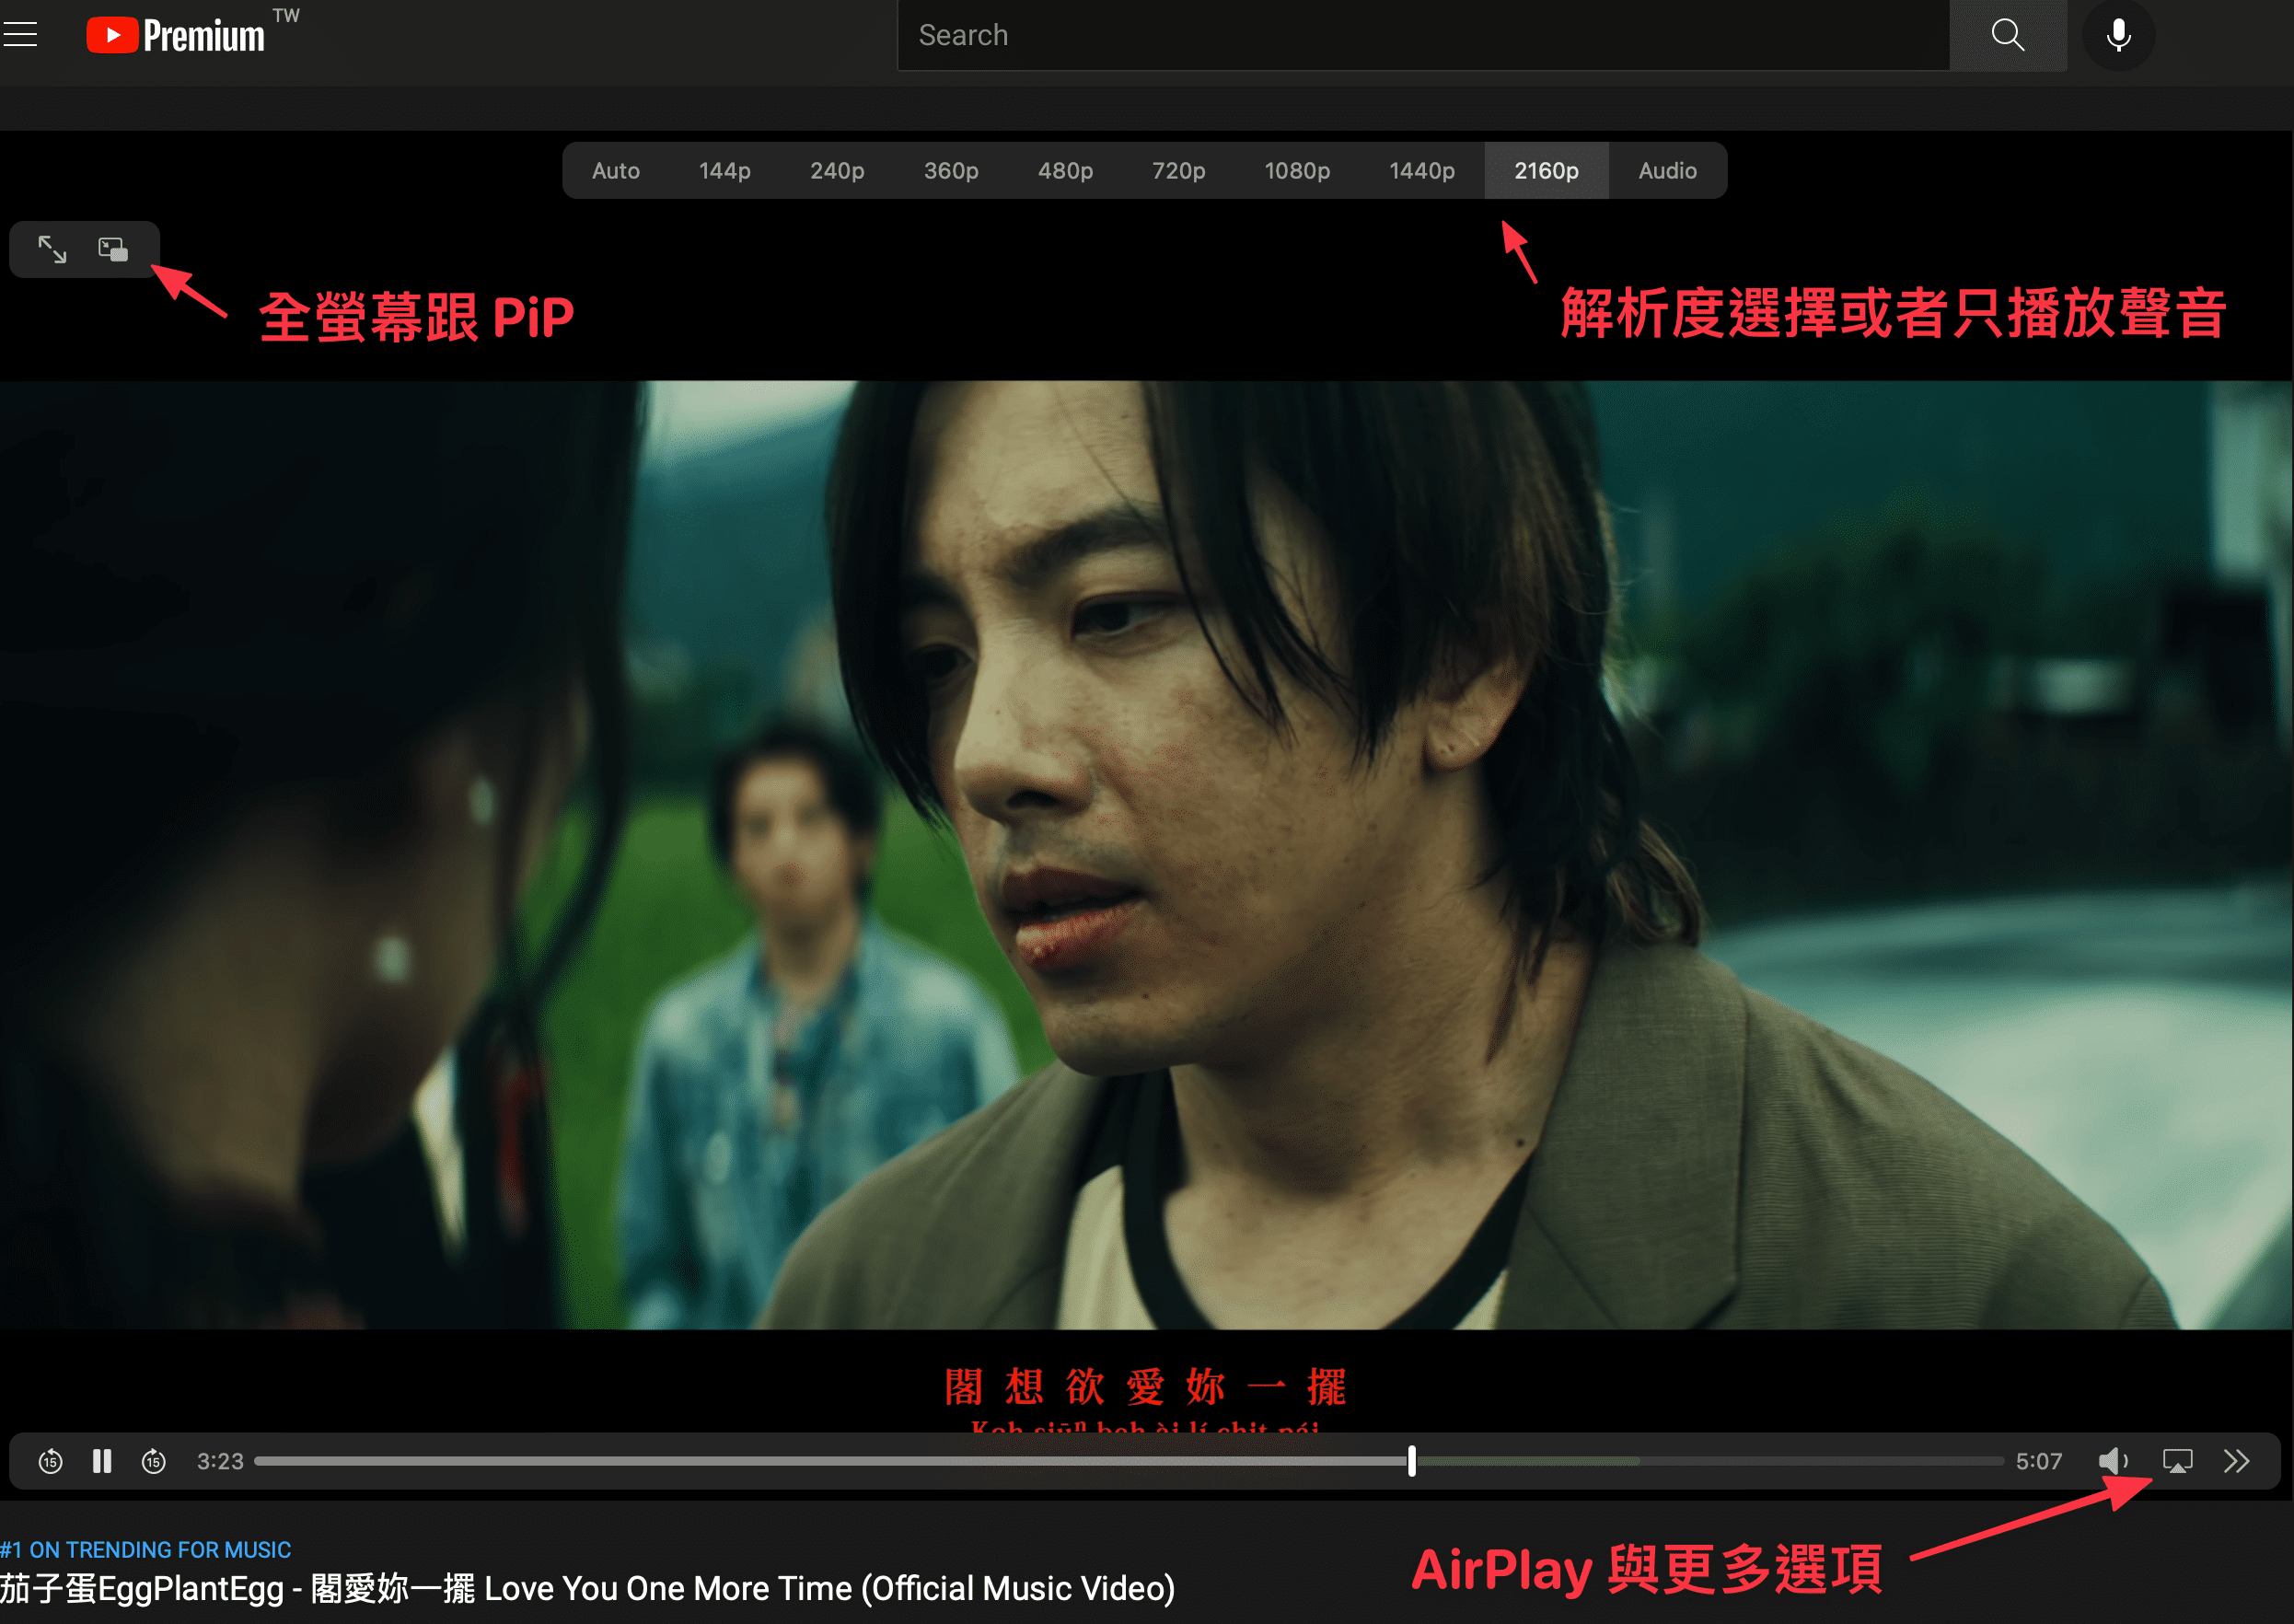
Task: Mute the video with the speaker icon
Action: click(x=2111, y=1461)
